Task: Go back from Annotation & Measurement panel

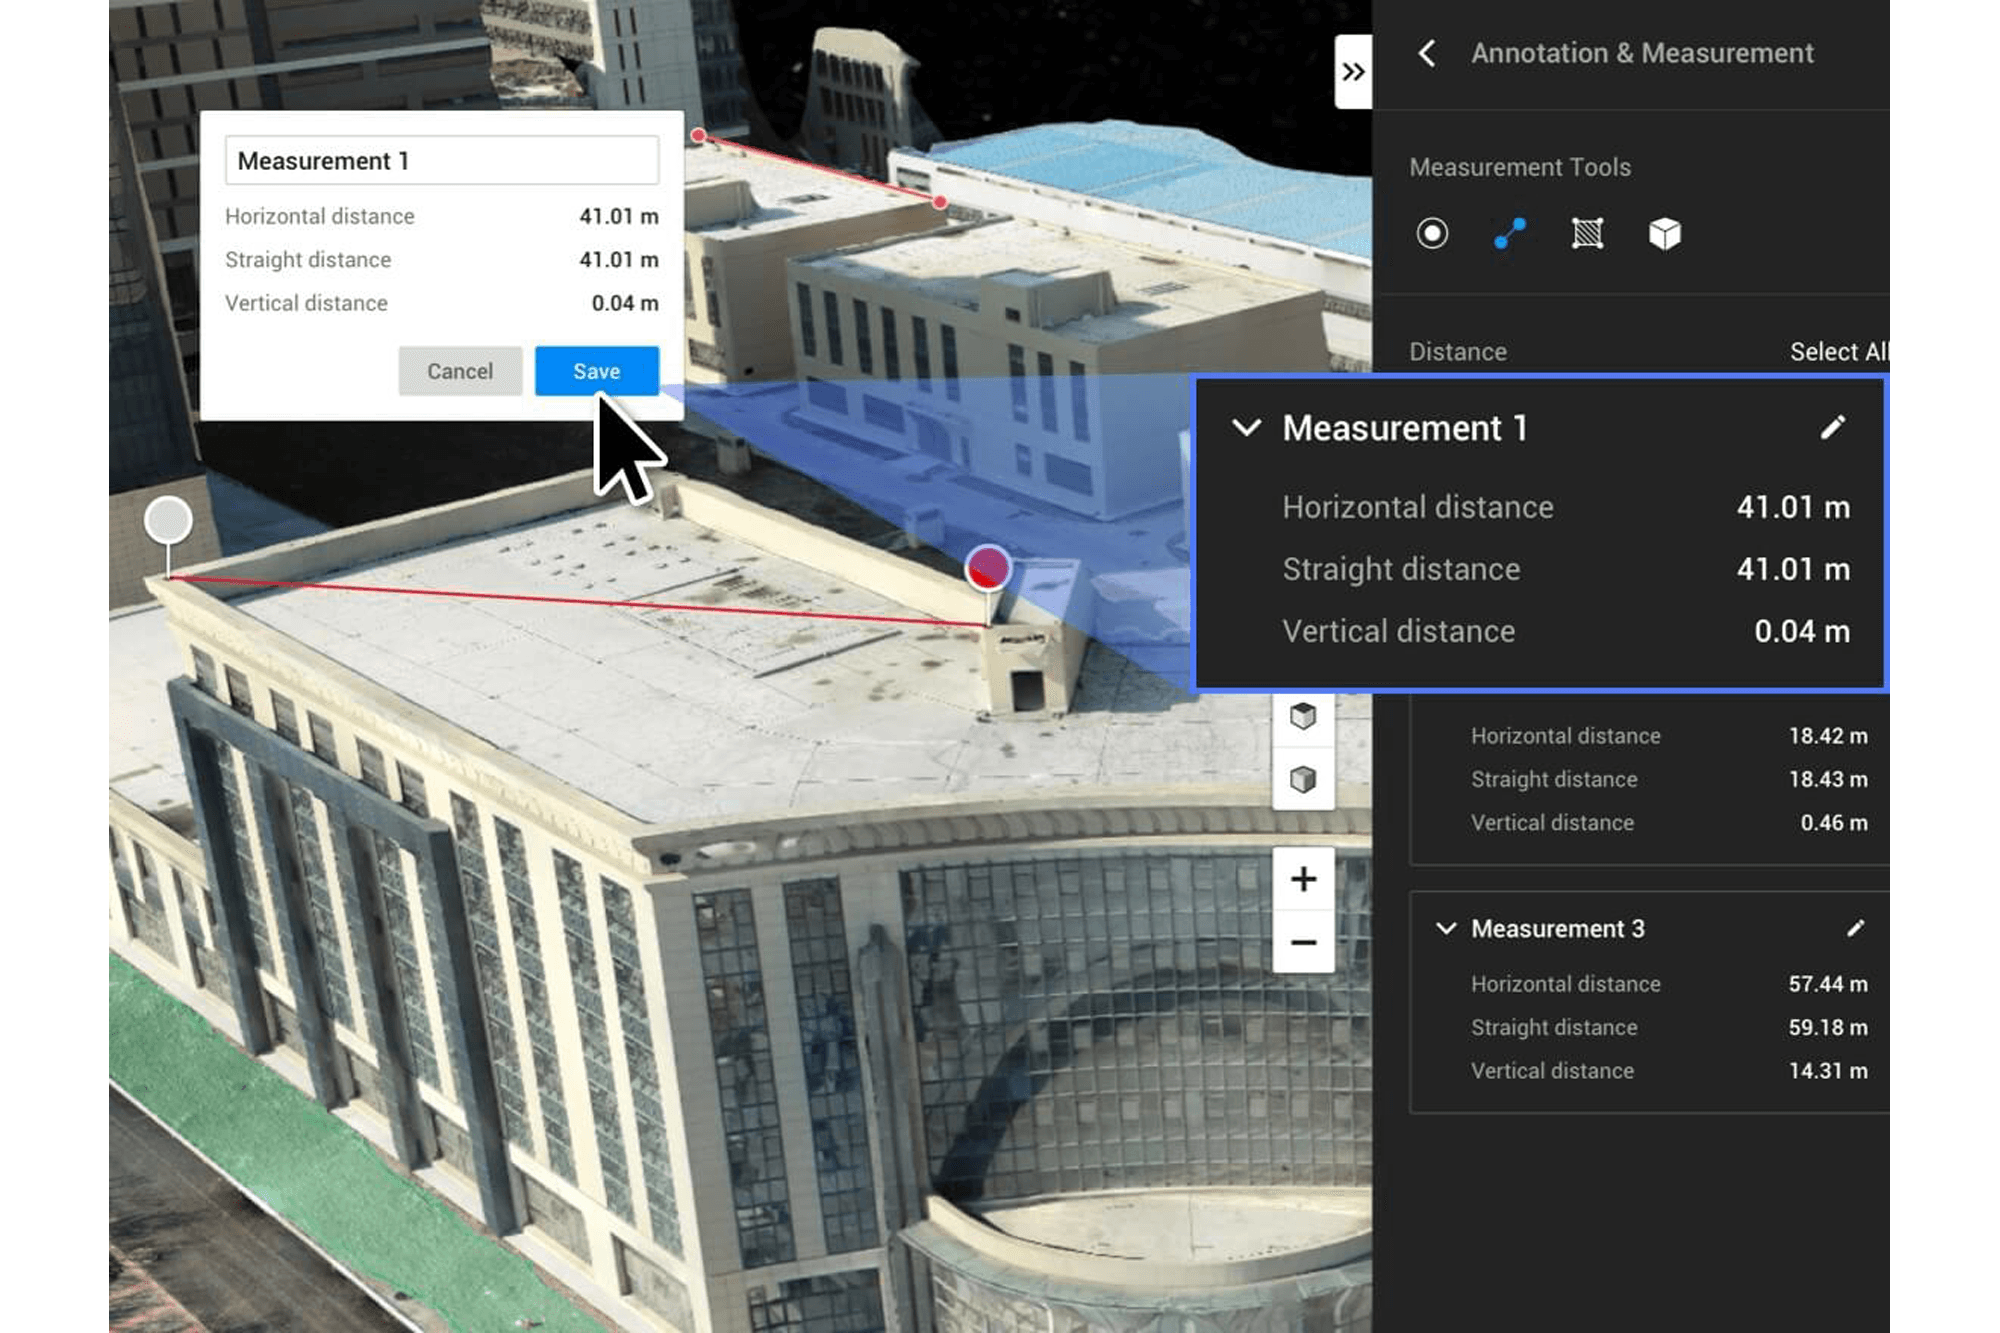Action: pos(1427,53)
